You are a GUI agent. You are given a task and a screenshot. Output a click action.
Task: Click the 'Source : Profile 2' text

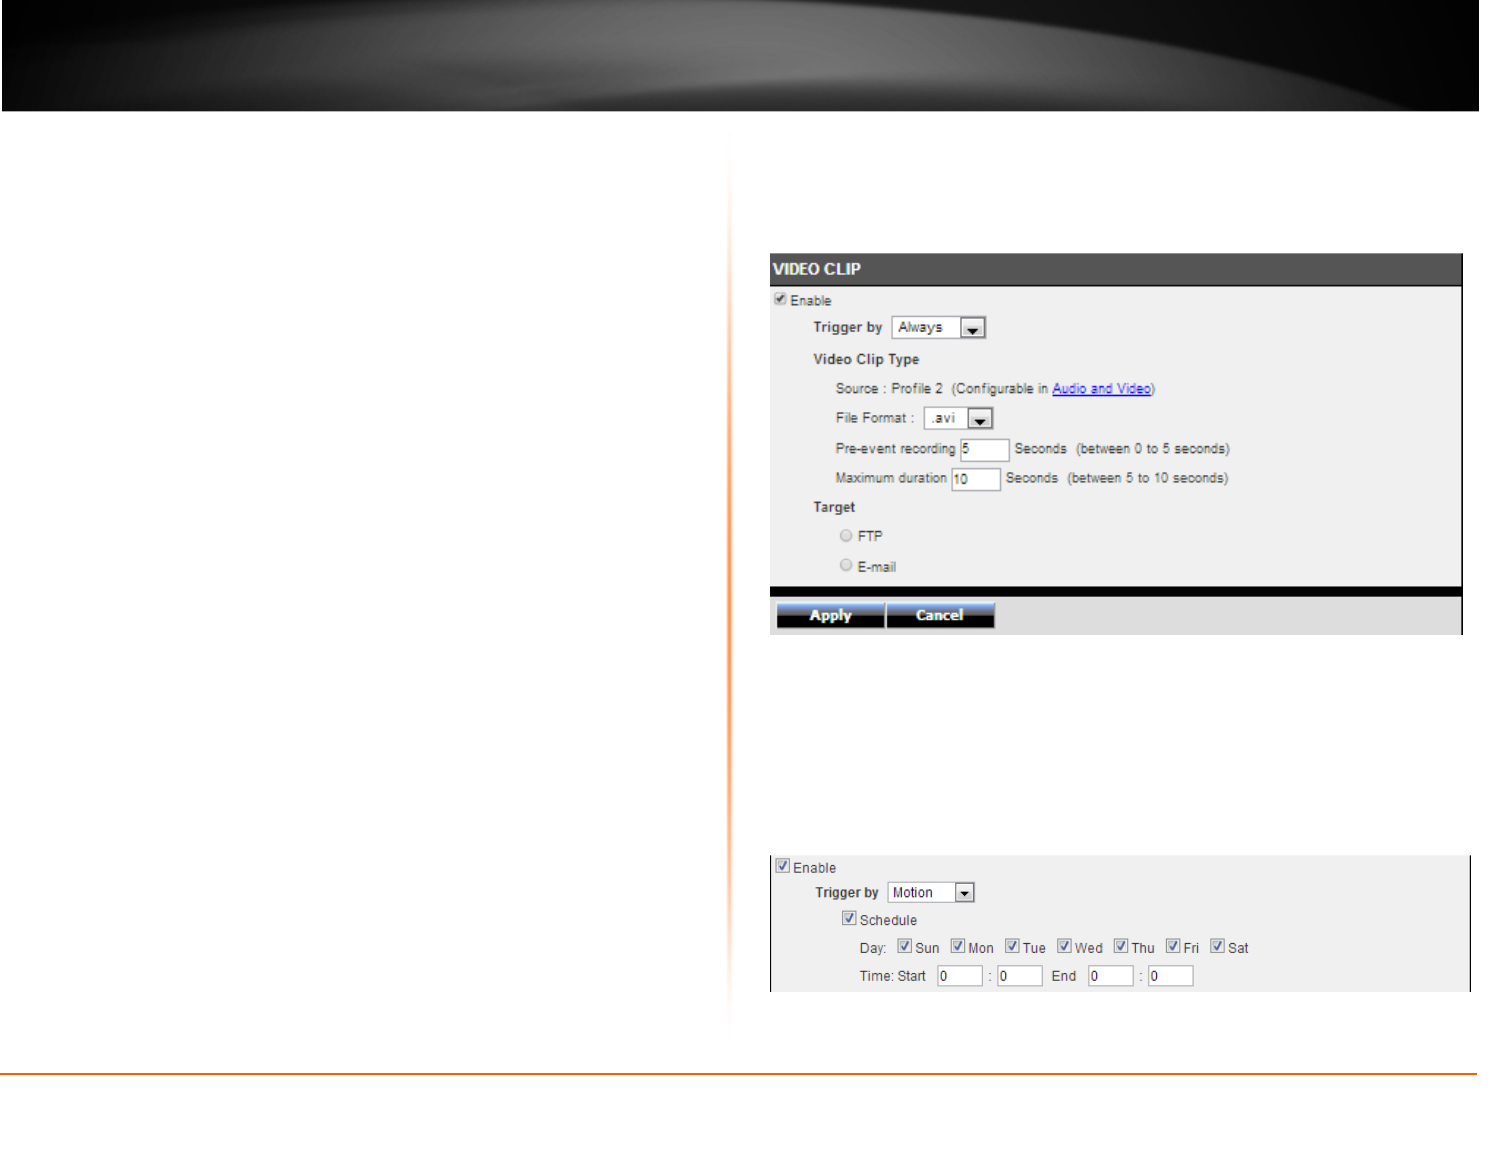(889, 389)
